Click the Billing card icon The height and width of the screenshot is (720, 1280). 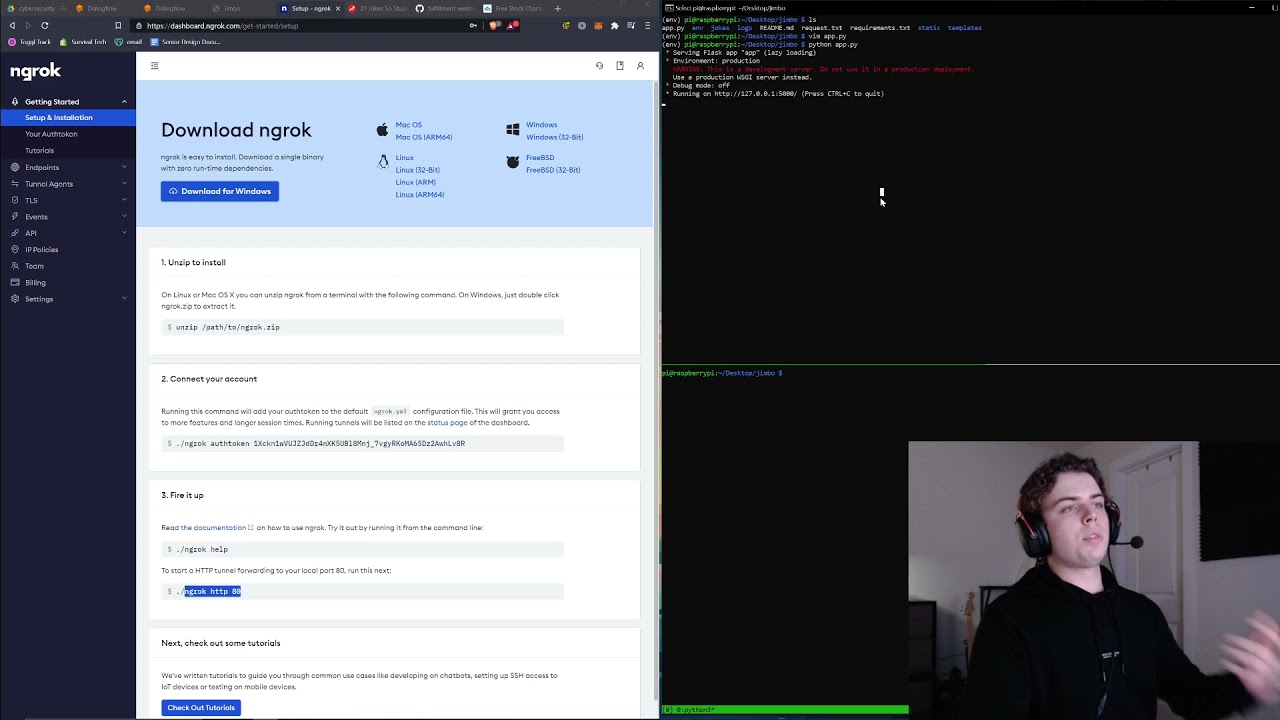(15, 282)
